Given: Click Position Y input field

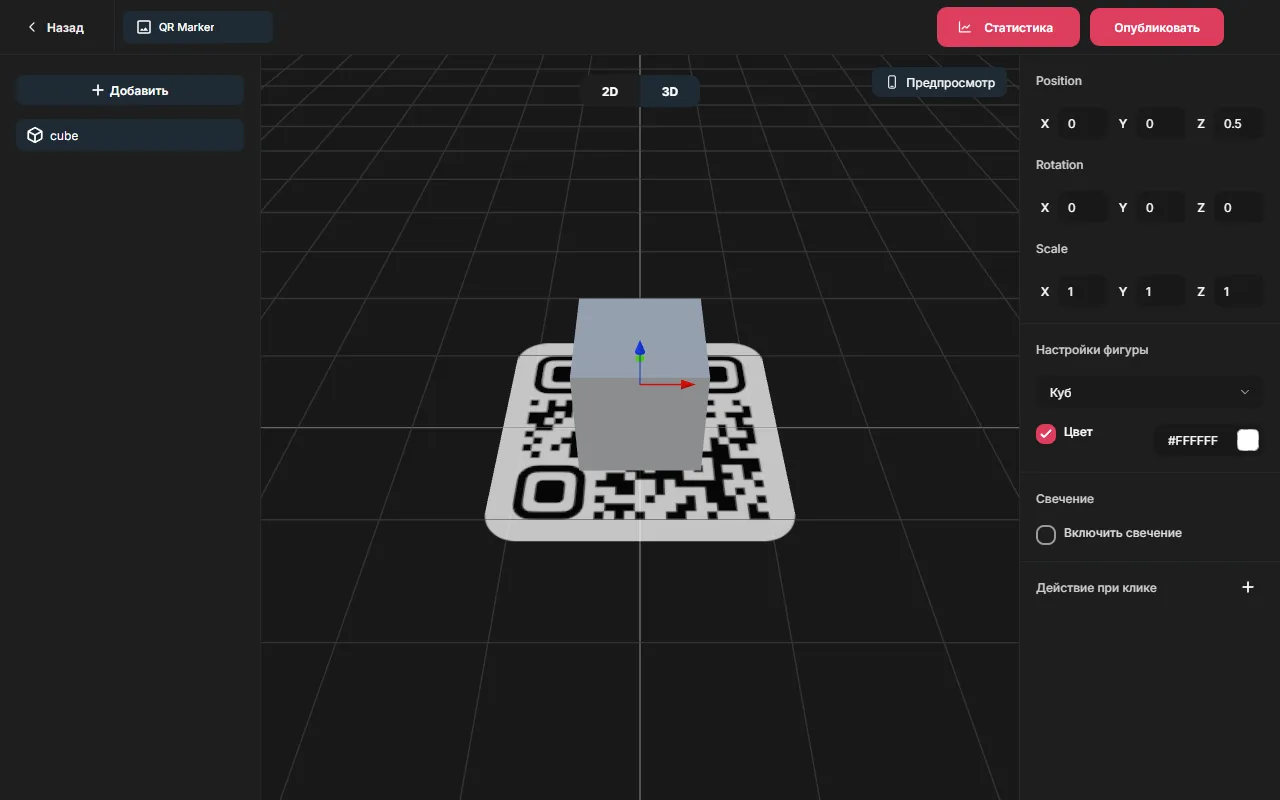Looking at the screenshot, I should pyautogui.click(x=1160, y=124).
